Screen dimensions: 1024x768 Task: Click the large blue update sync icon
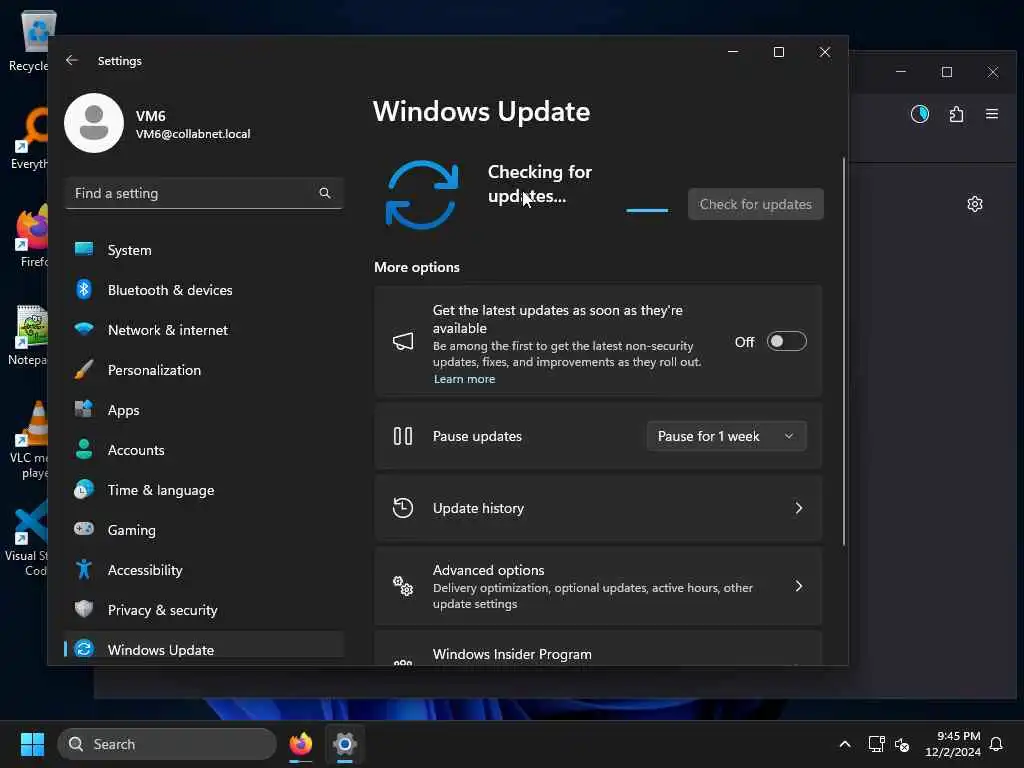point(422,194)
